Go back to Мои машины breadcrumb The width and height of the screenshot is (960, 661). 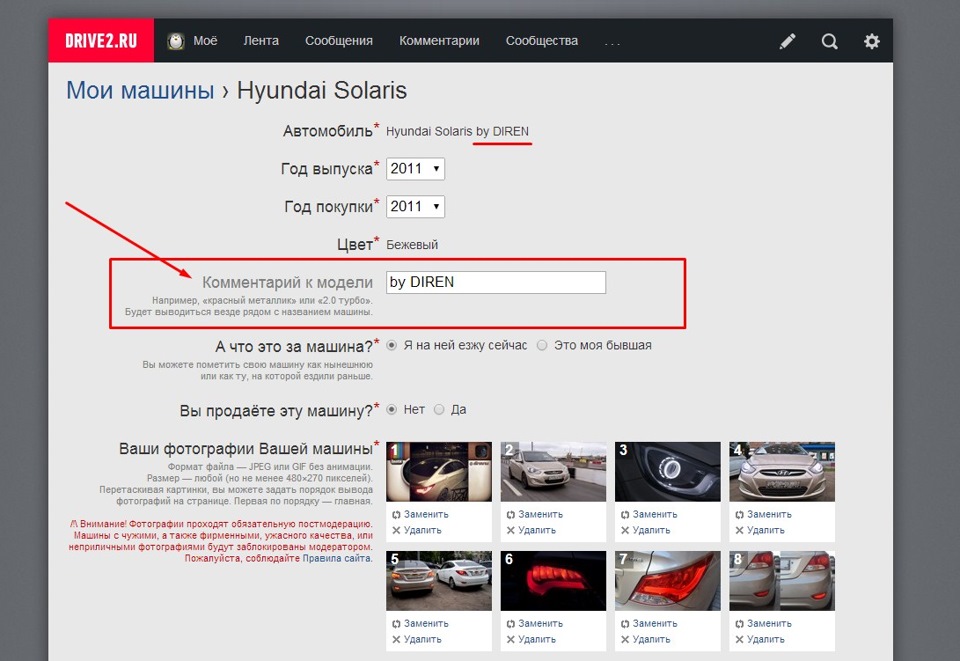click(140, 90)
